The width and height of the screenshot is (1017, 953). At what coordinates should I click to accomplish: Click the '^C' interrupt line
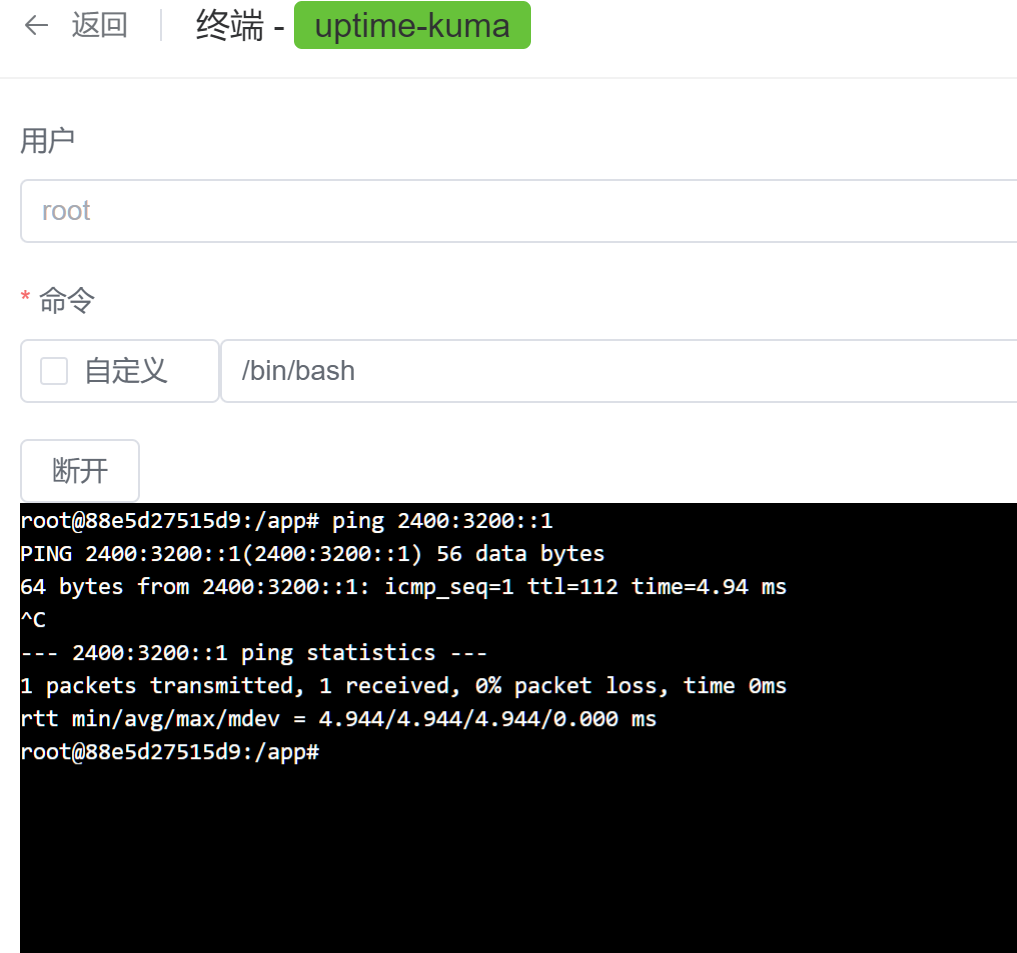click(33, 620)
